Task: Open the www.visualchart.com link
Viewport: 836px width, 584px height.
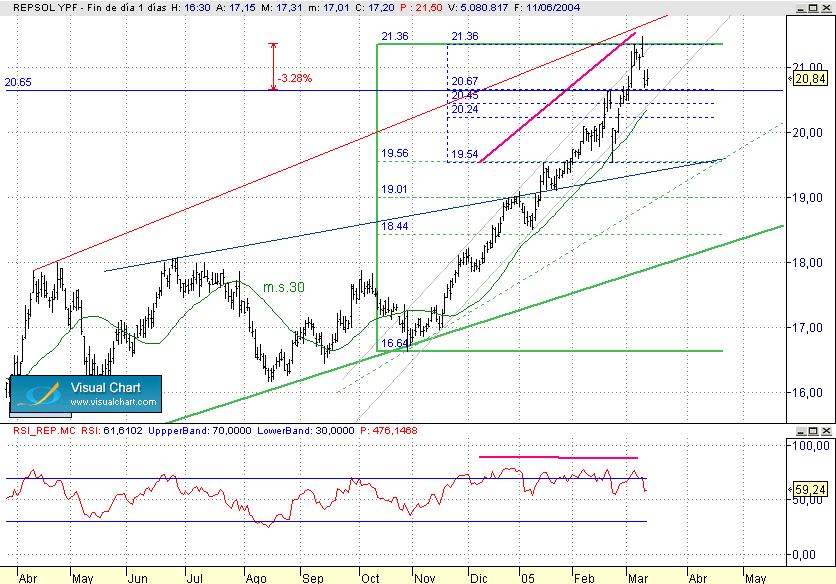Action: [113, 402]
